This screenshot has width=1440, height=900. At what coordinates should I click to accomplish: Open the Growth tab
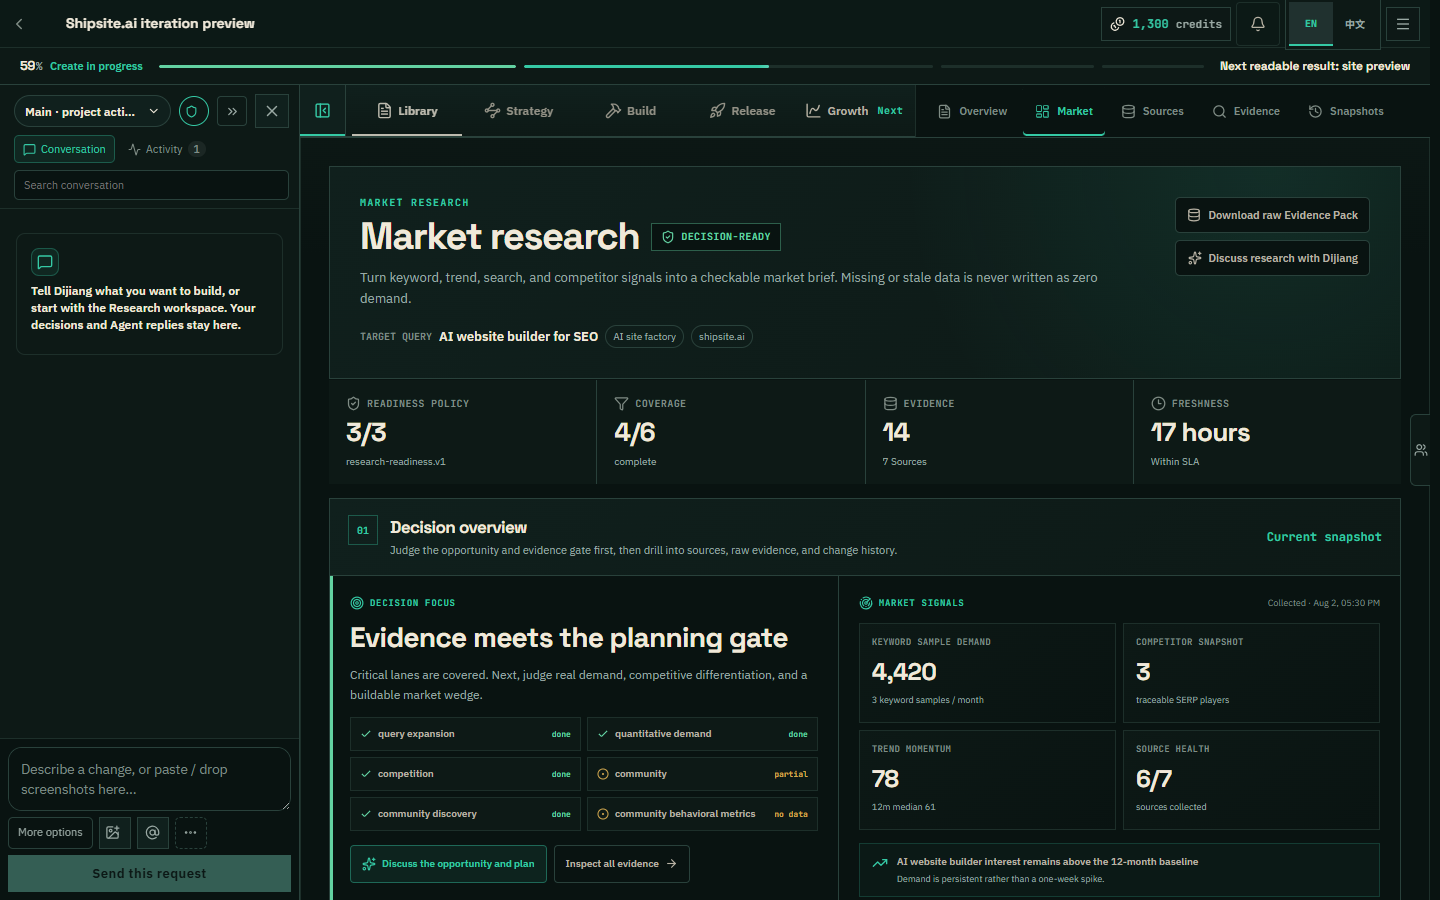coord(854,111)
